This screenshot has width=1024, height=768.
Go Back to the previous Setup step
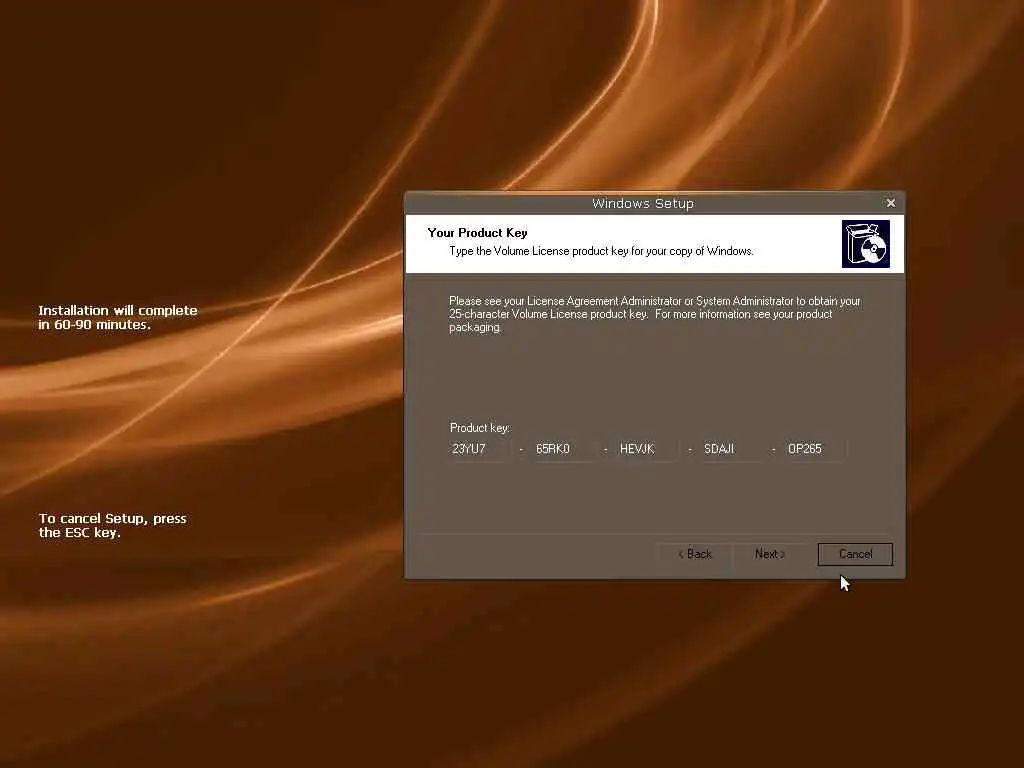click(695, 554)
